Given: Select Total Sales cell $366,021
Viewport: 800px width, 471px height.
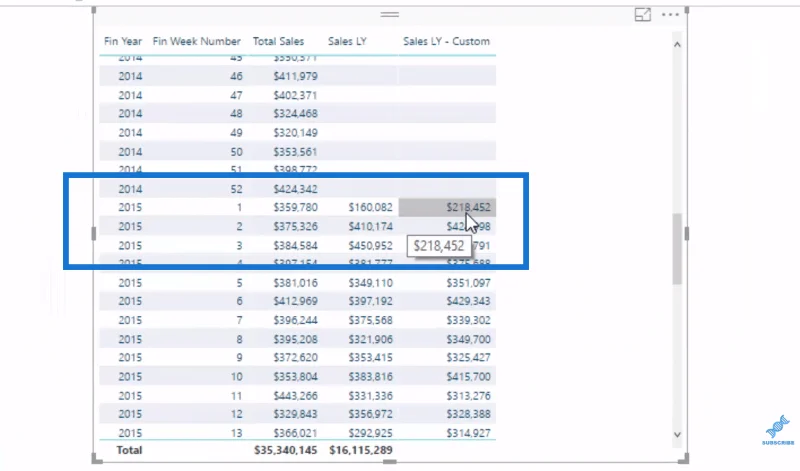Looking at the screenshot, I should coord(295,433).
